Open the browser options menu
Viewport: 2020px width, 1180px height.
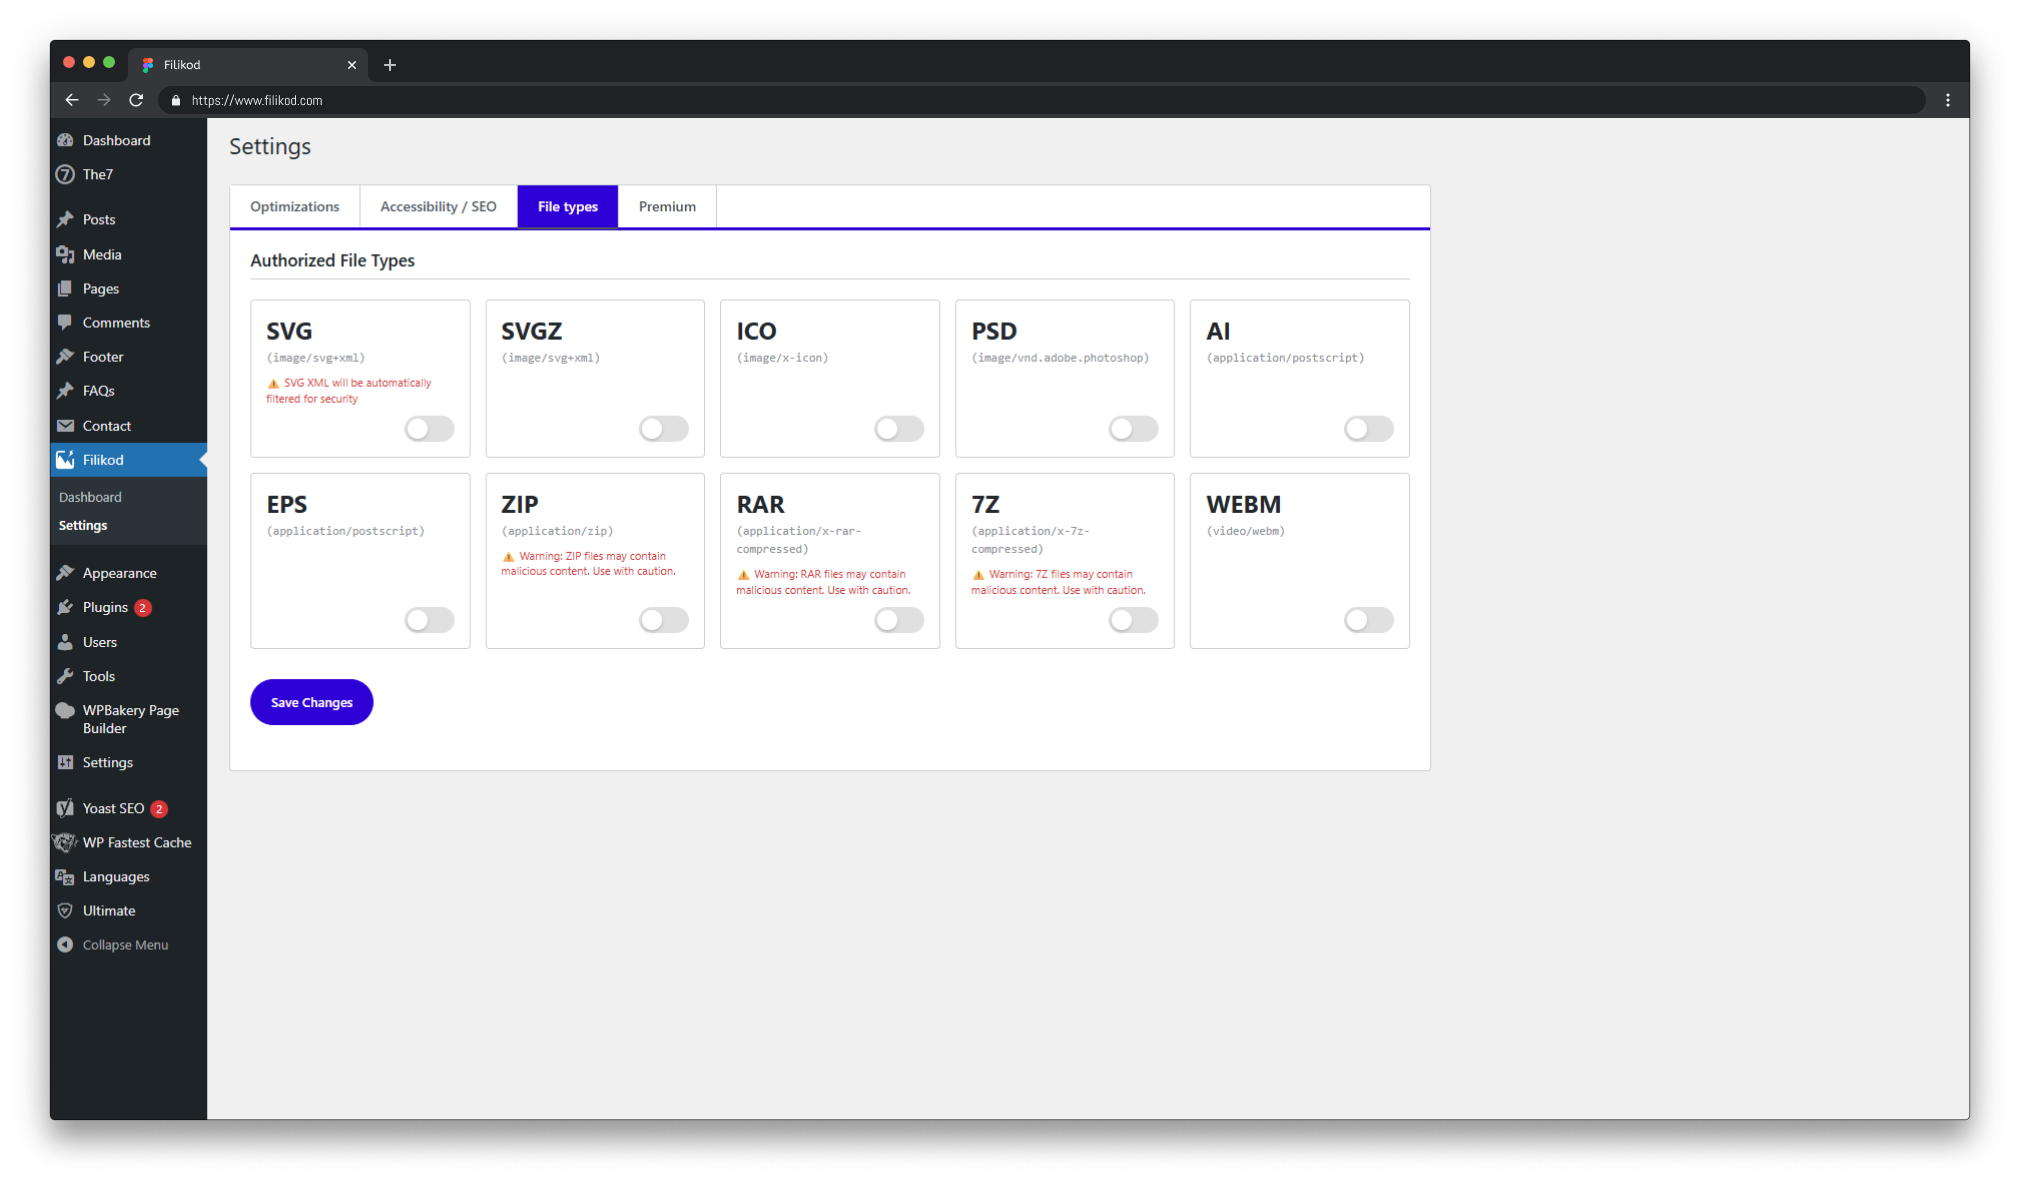1947,100
